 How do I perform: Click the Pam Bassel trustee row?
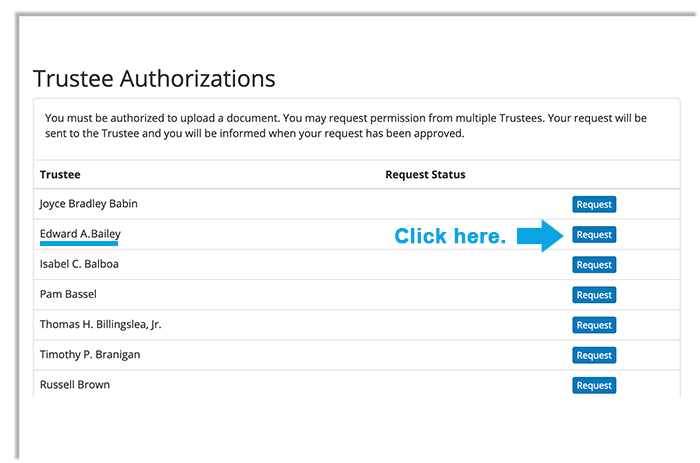[357, 295]
